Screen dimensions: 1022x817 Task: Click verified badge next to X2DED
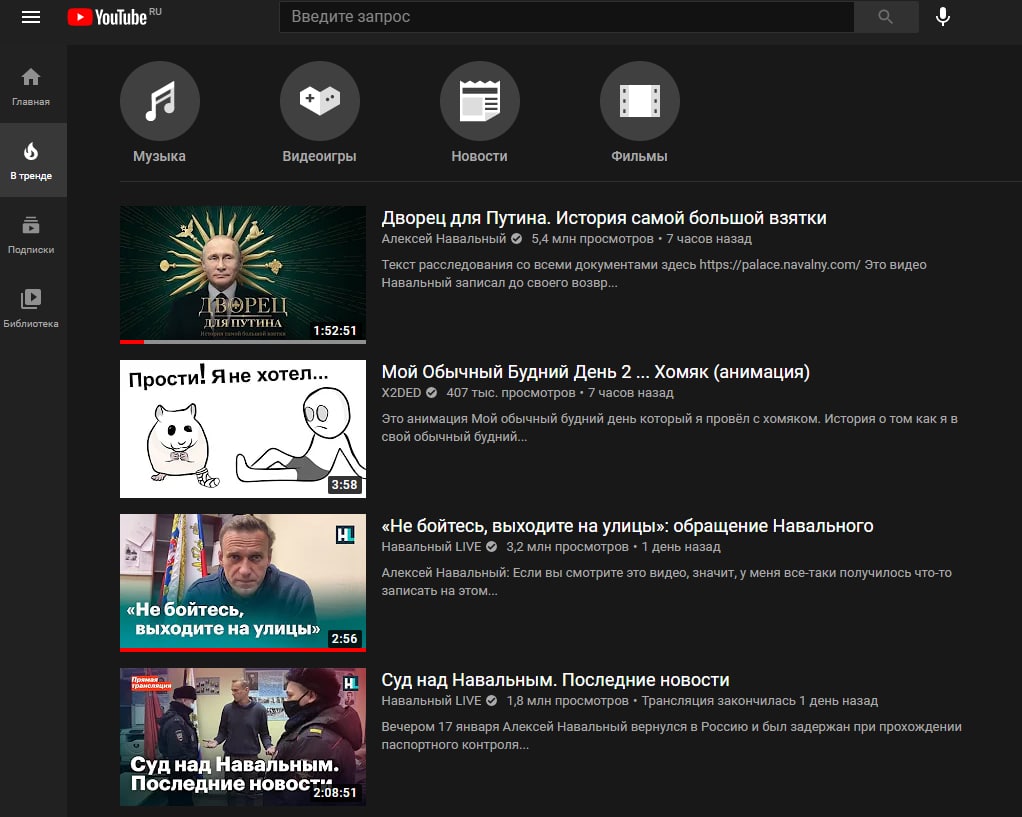(431, 393)
